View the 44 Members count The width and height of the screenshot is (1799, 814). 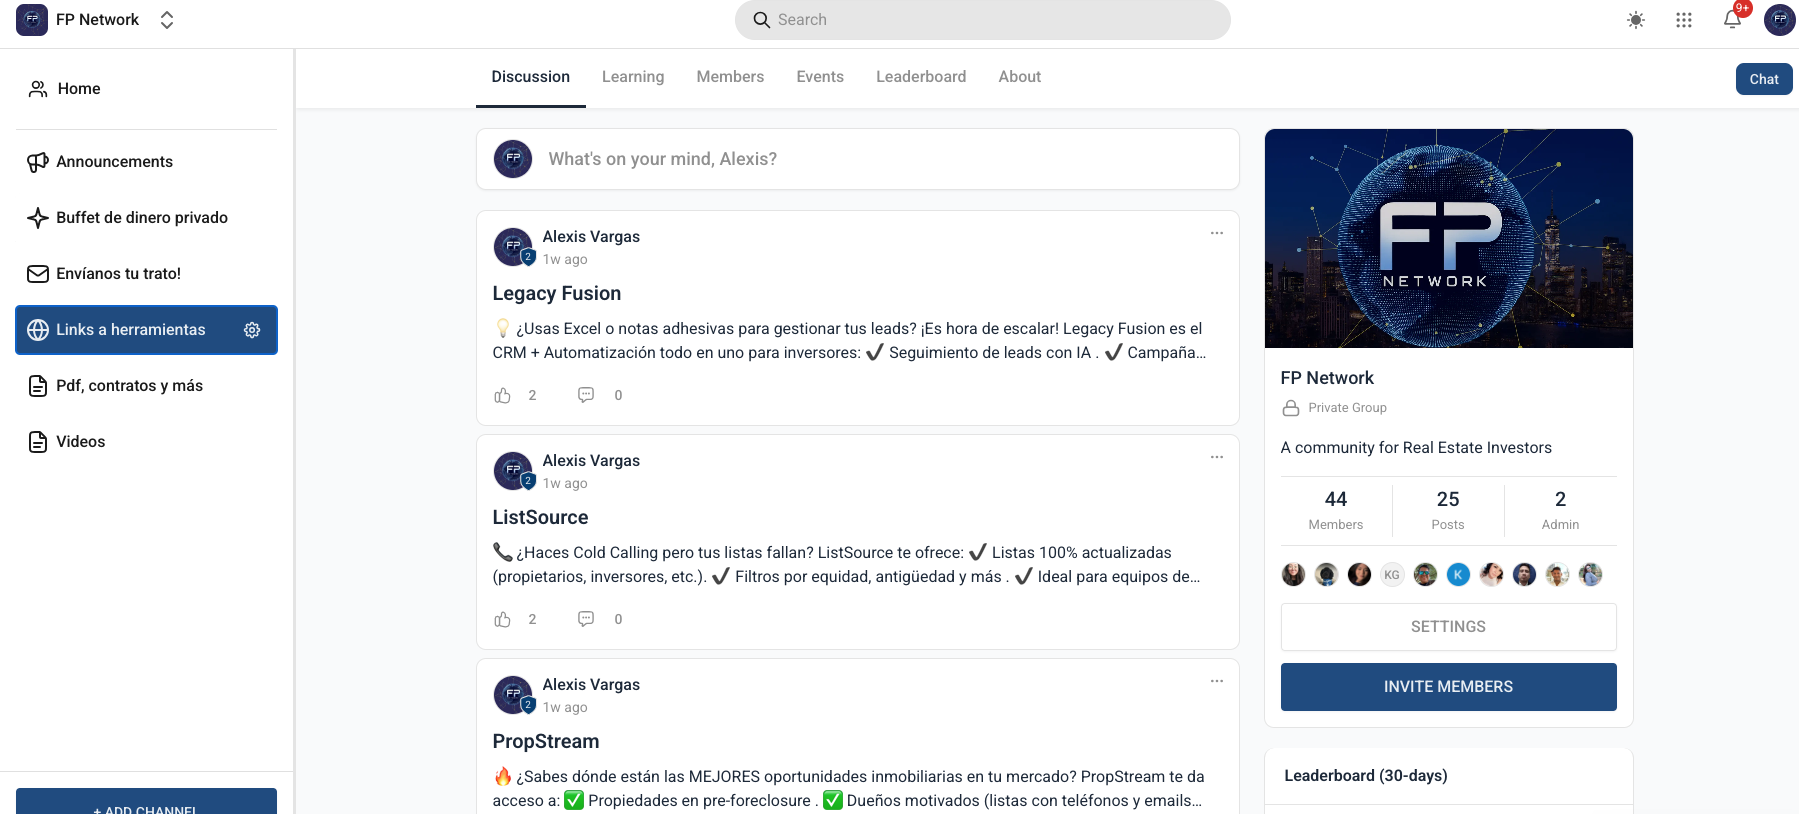tap(1336, 510)
